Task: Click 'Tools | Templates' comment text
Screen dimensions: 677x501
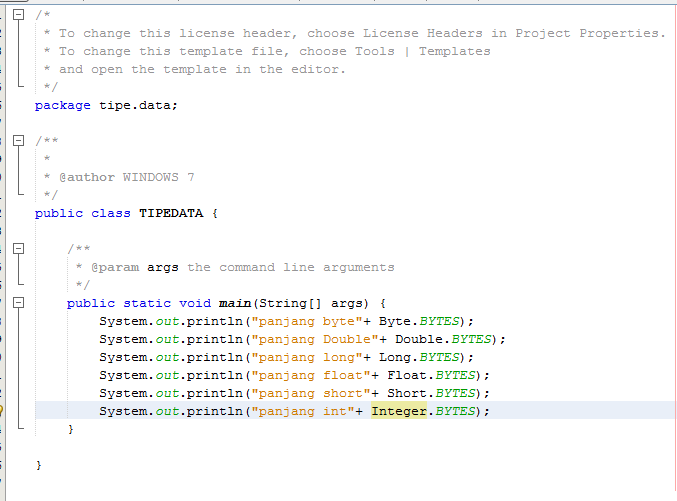Action: click(x=423, y=51)
